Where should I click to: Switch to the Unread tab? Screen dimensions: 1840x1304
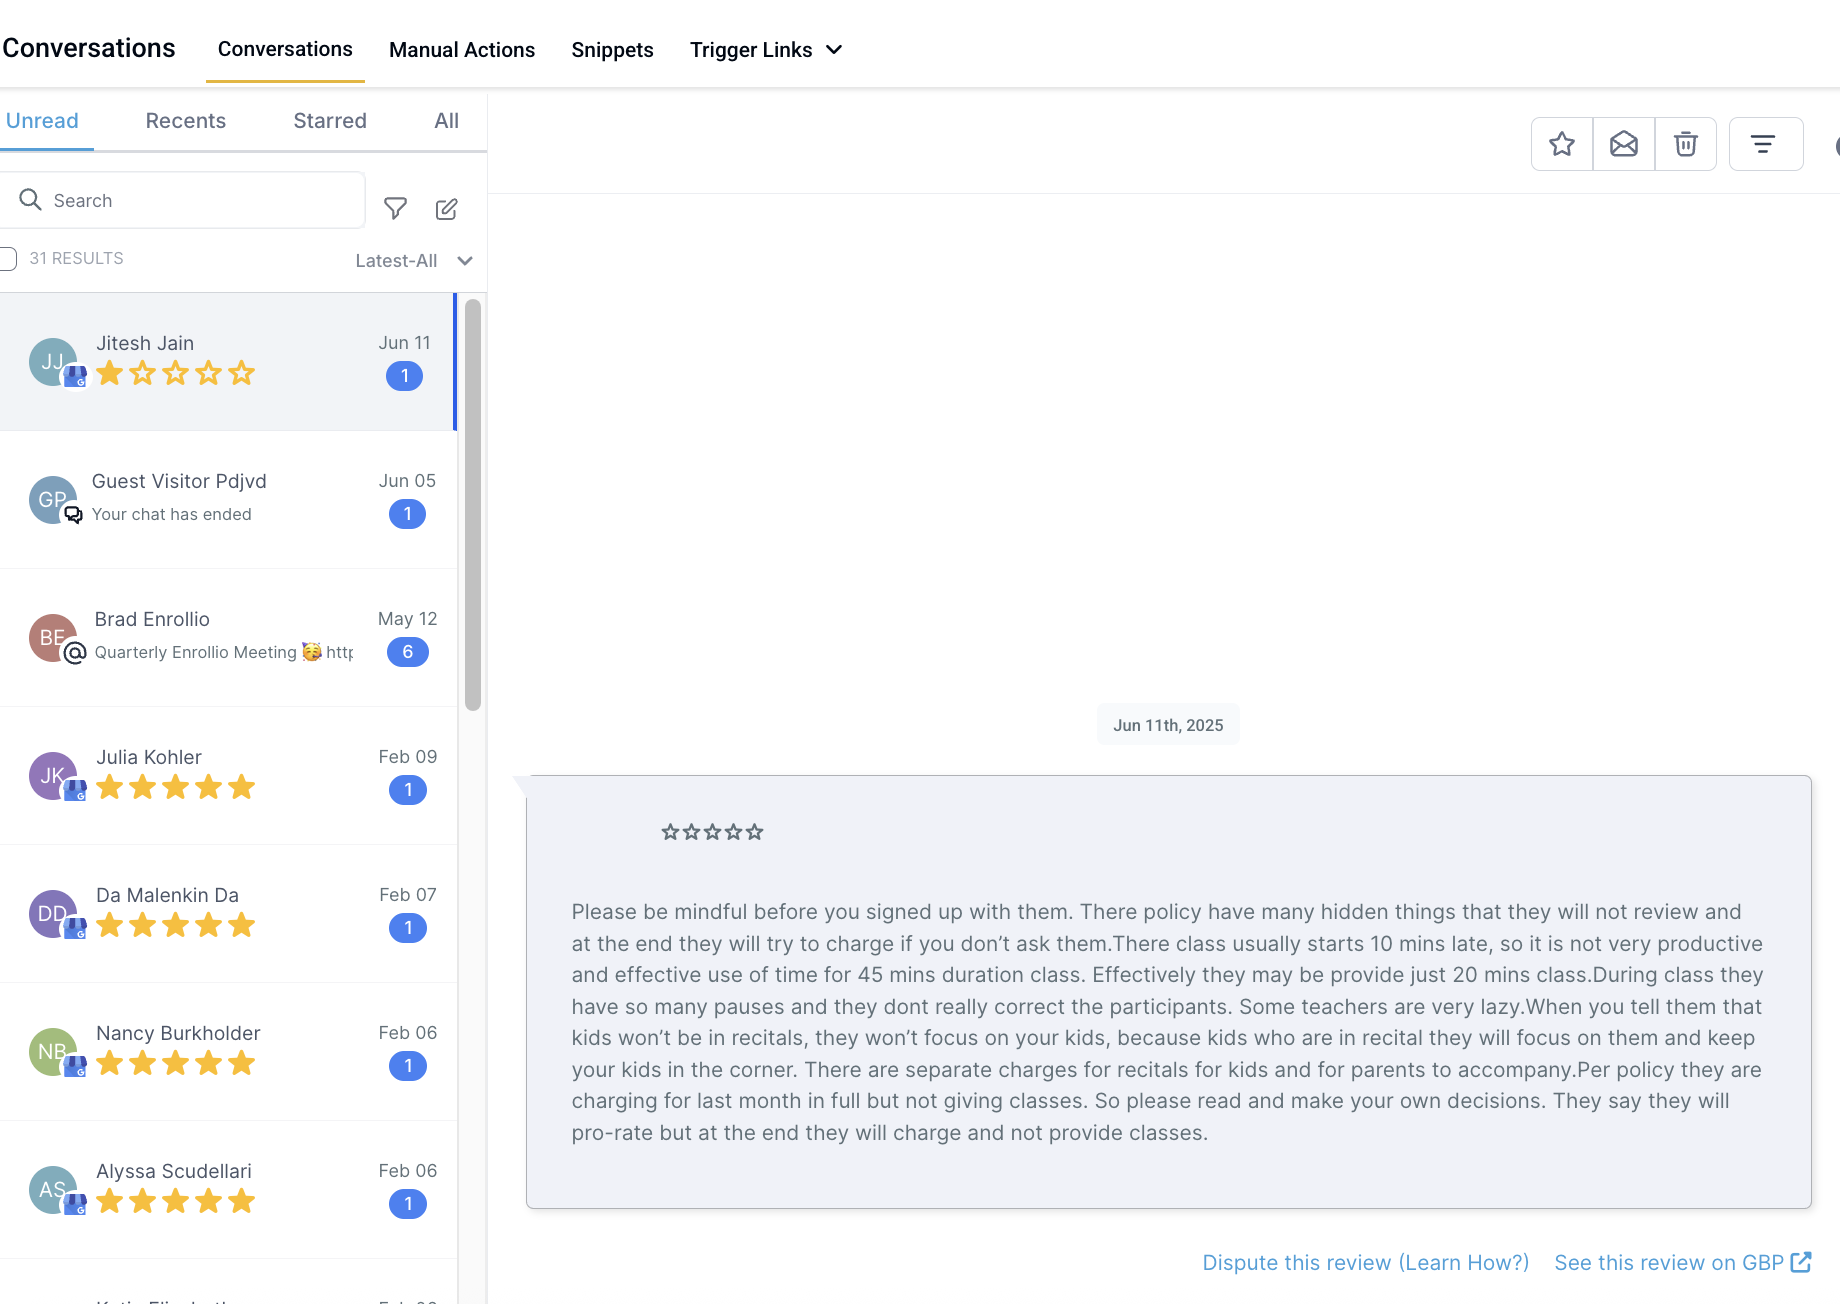[x=42, y=121]
